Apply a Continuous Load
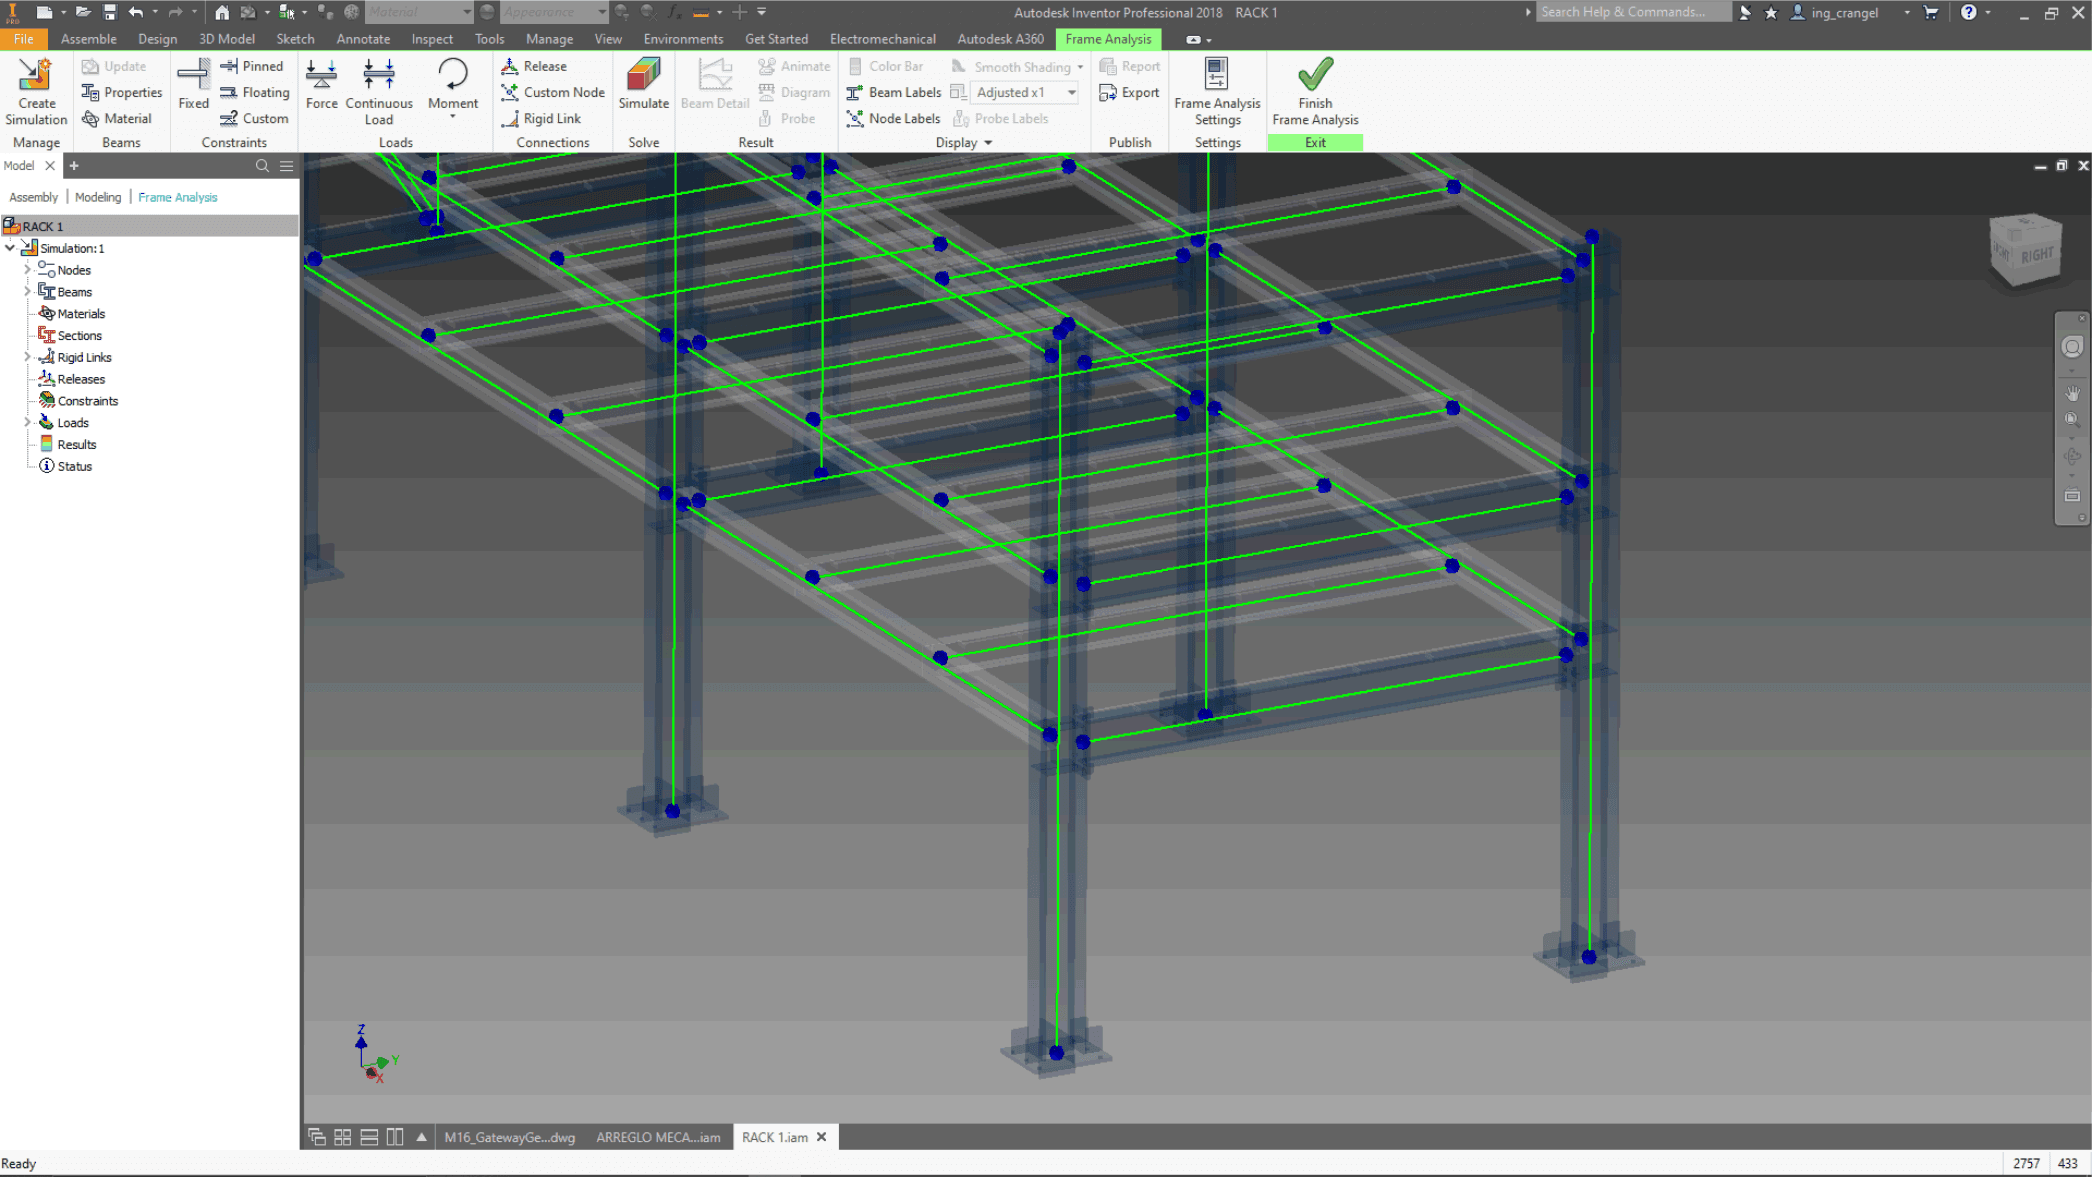This screenshot has width=2092, height=1177. pos(379,92)
